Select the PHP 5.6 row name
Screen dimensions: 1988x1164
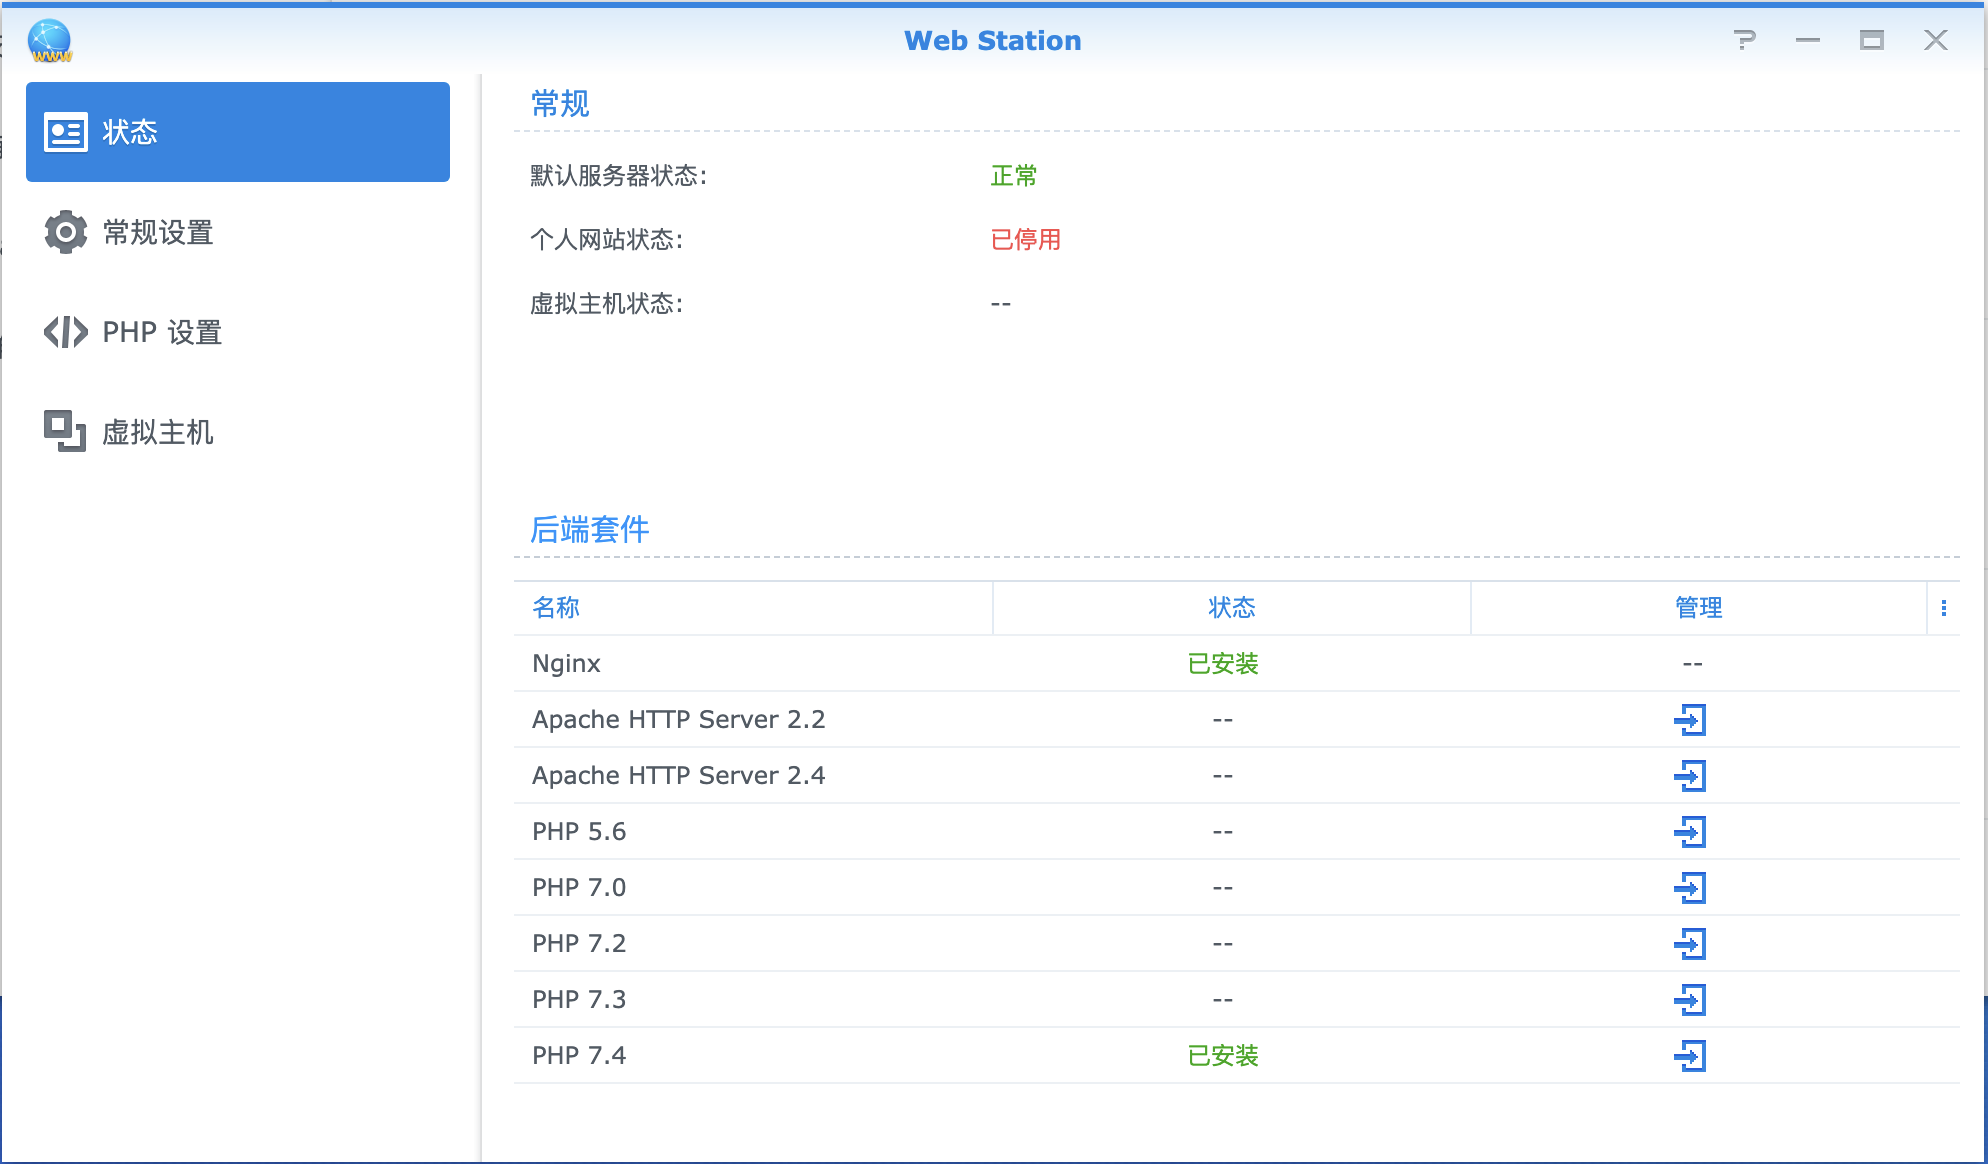click(x=579, y=832)
